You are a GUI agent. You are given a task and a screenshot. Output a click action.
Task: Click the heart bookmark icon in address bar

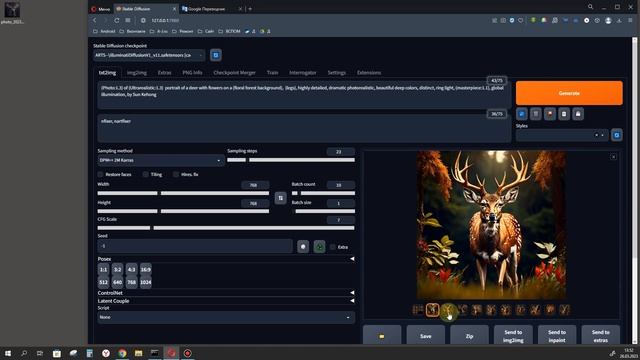[520, 20]
